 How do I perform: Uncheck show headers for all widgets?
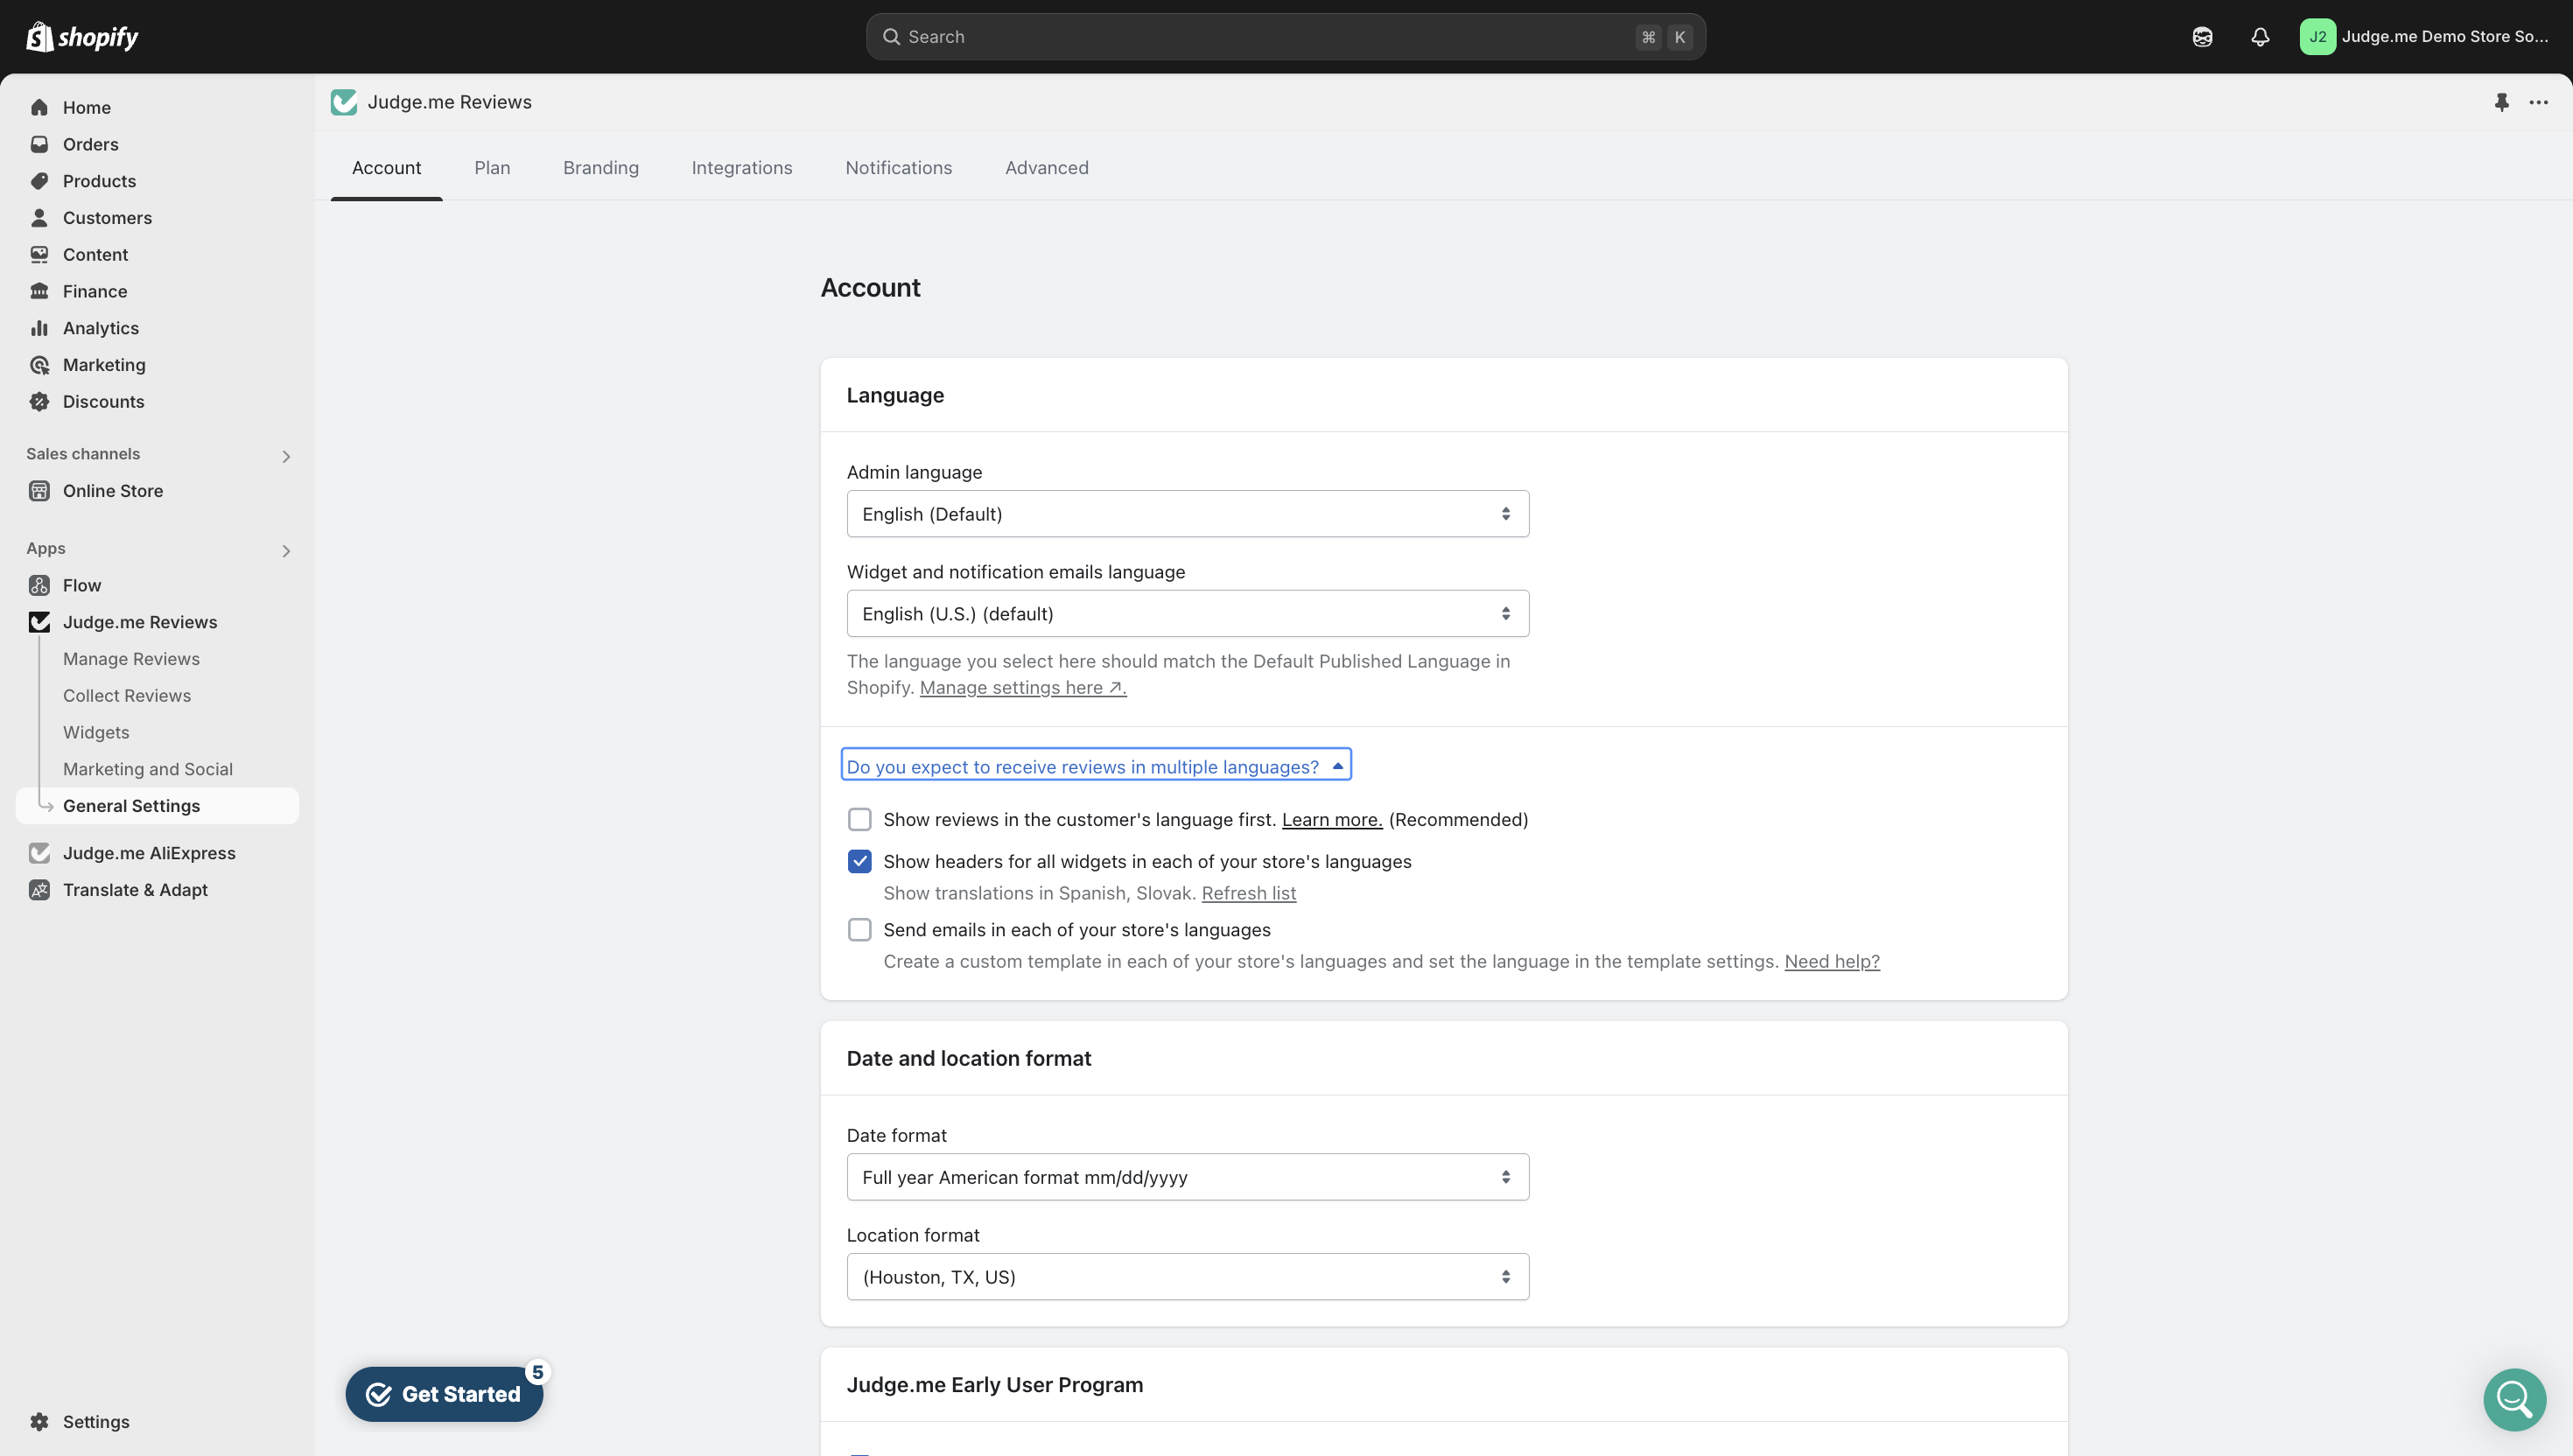859,862
